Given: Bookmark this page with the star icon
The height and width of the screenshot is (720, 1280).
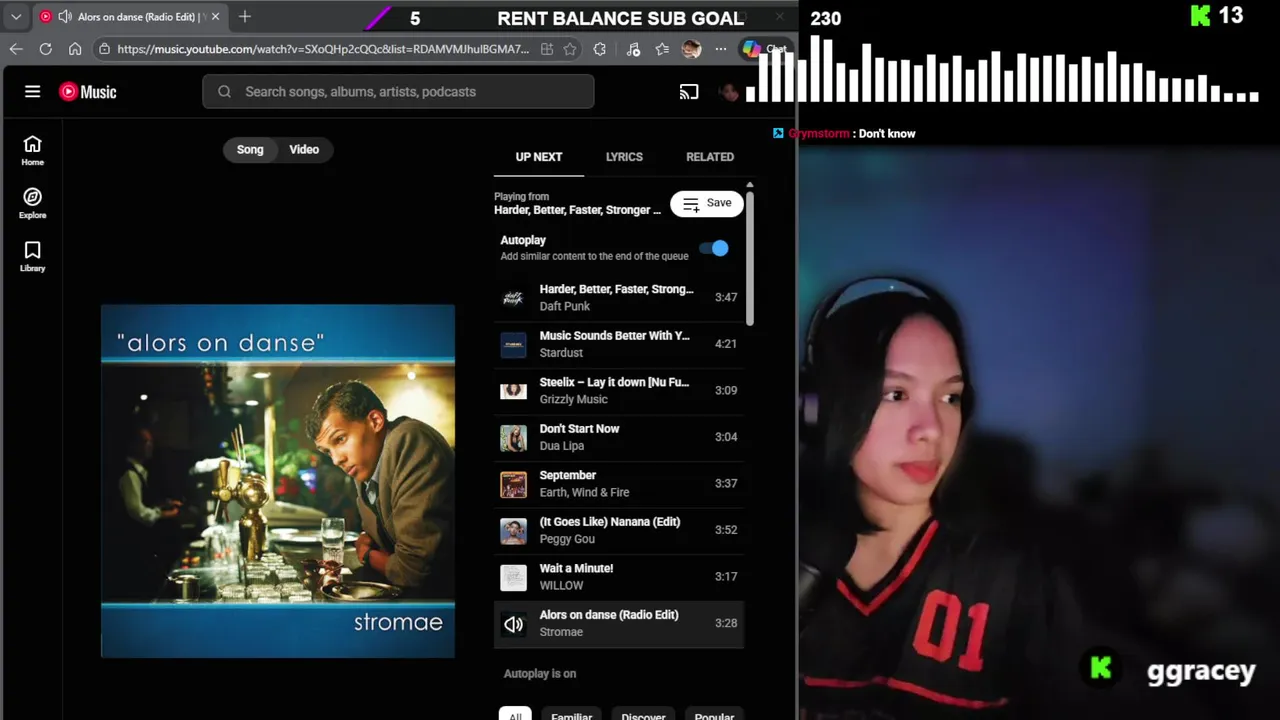Looking at the screenshot, I should 570,49.
